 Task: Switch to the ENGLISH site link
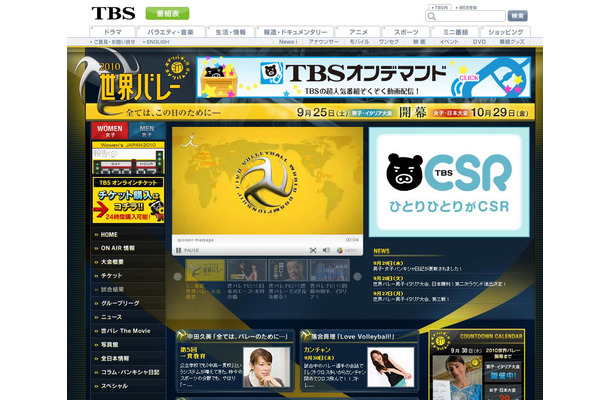coord(156,42)
